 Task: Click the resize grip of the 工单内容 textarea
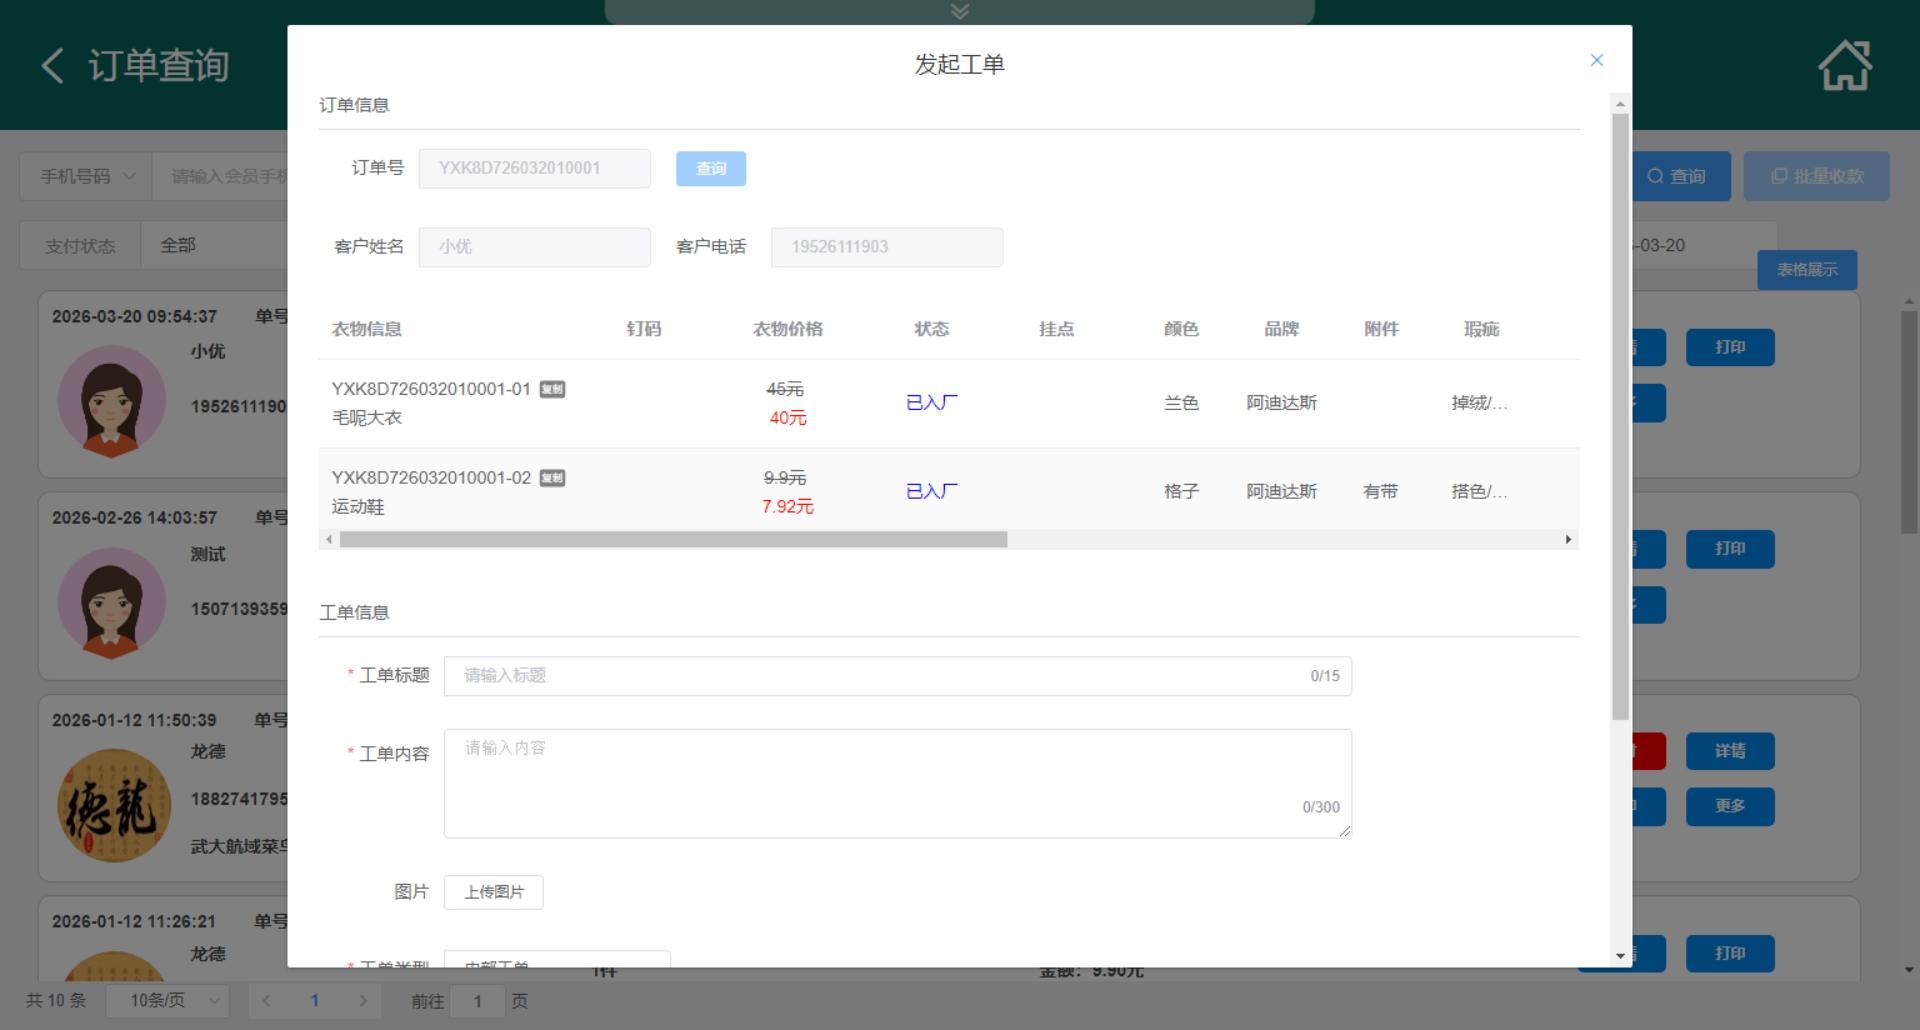tap(1345, 831)
